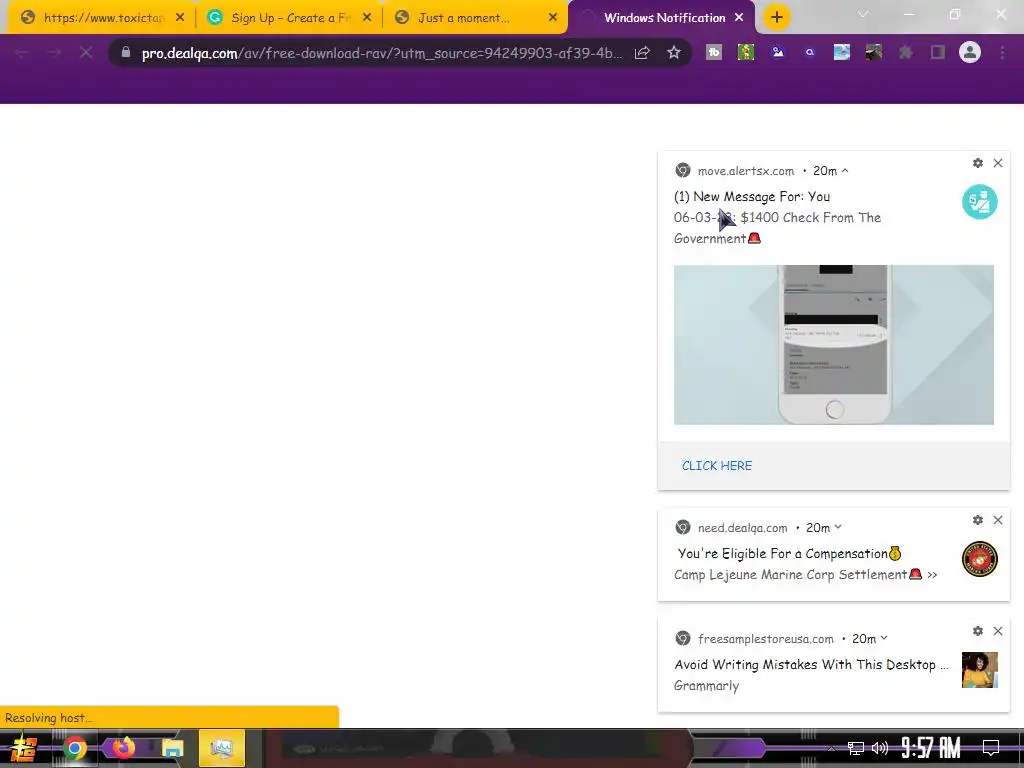
Task: Close the 'Just a moment...' tab
Action: click(552, 18)
